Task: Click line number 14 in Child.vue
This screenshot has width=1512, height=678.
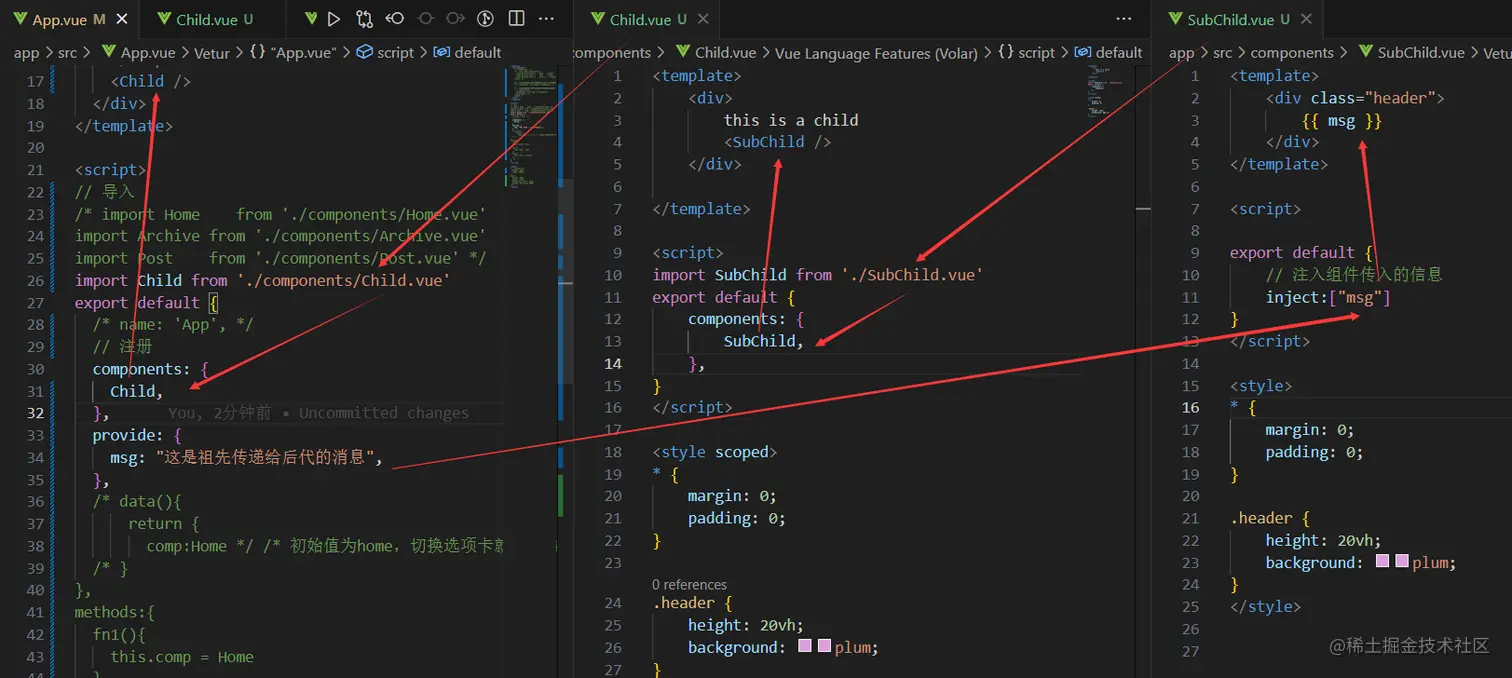Action: 612,364
